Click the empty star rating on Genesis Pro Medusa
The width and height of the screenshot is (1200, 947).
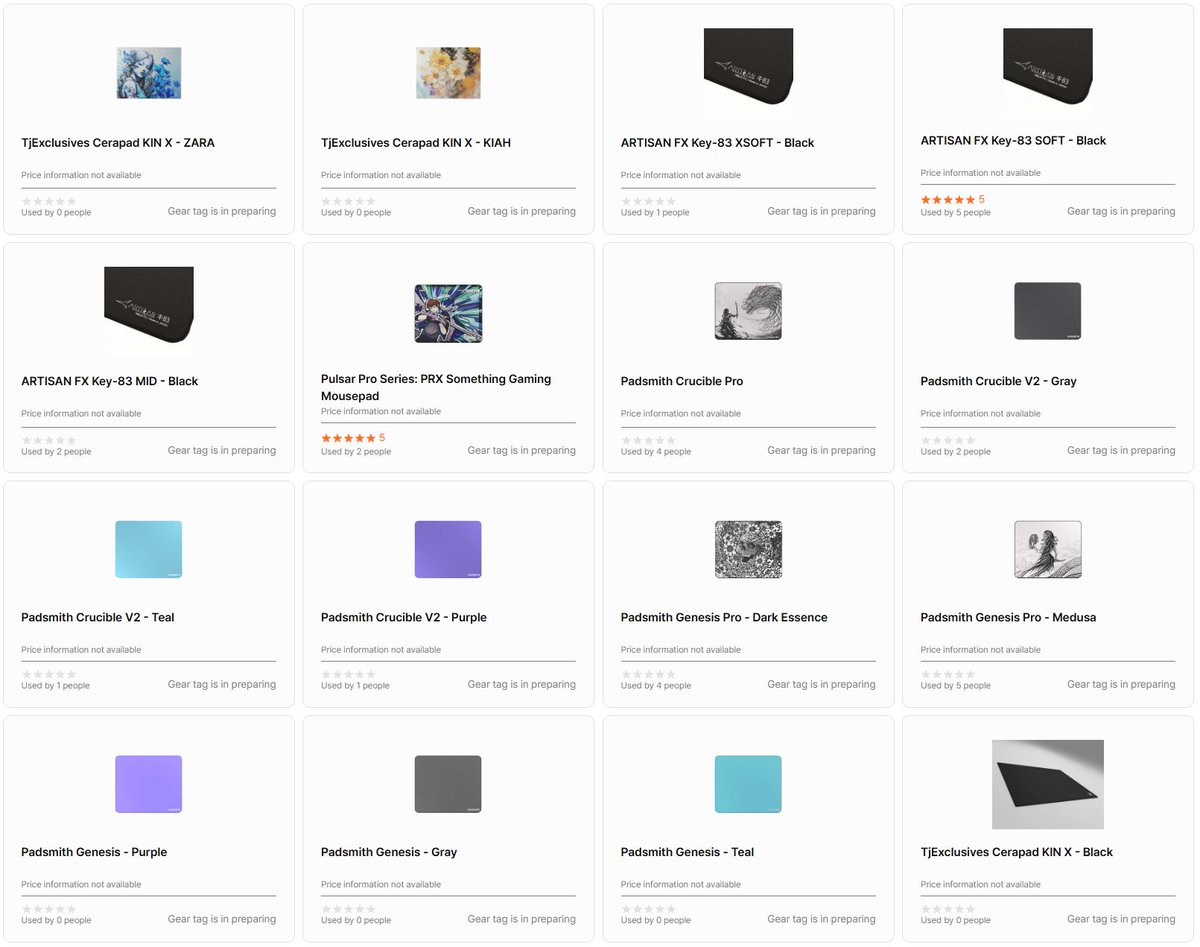click(x=948, y=674)
